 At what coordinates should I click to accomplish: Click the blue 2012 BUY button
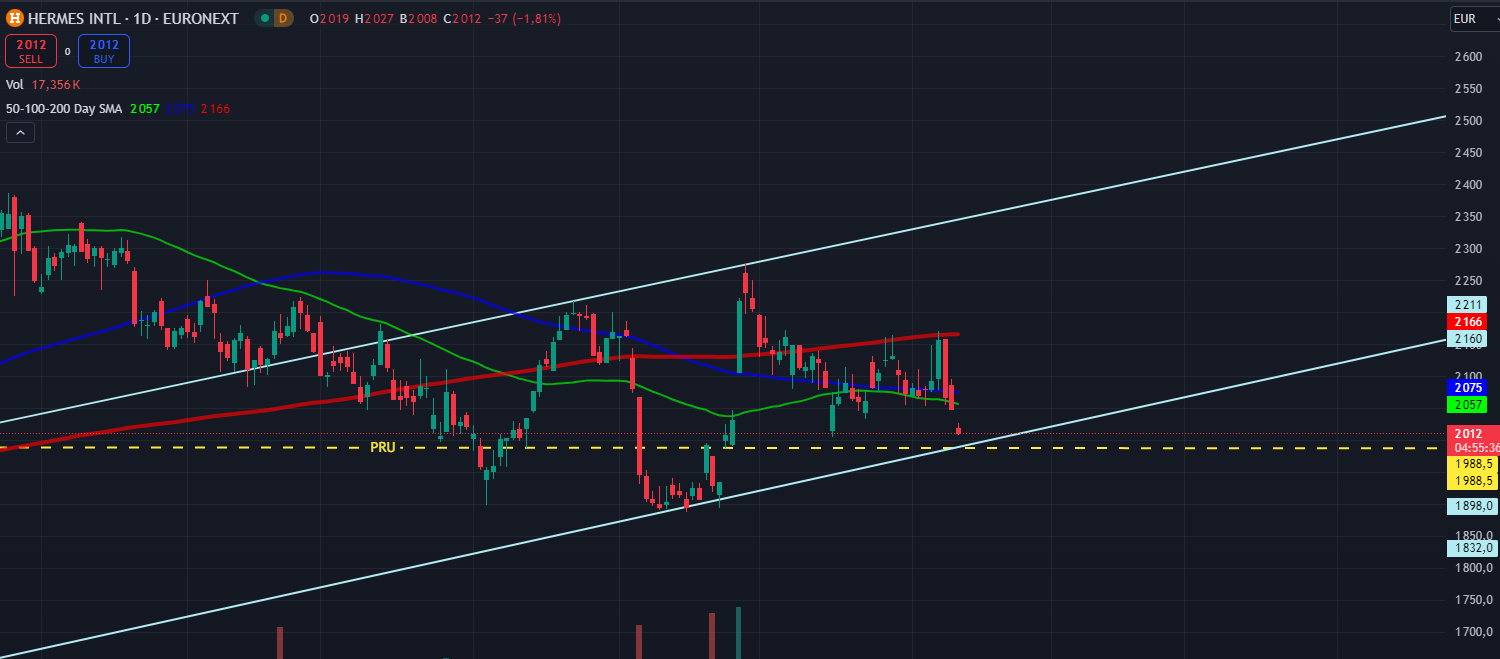104,51
